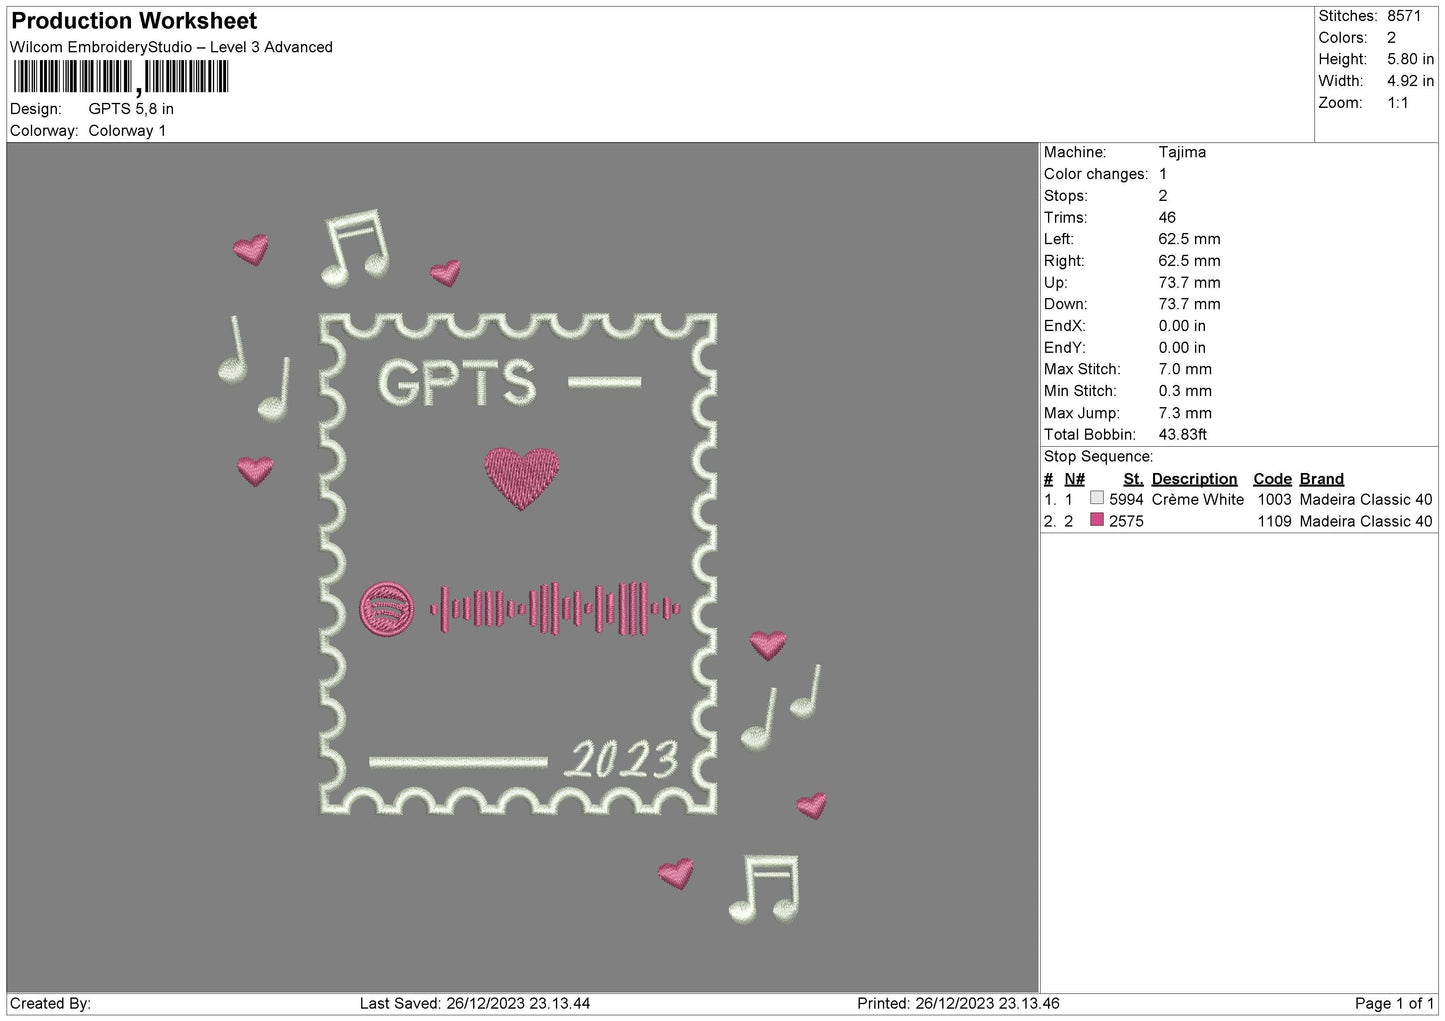Click the pink 2575 thread swatch
Viewport: 1445px width, 1021px height.
[1097, 520]
